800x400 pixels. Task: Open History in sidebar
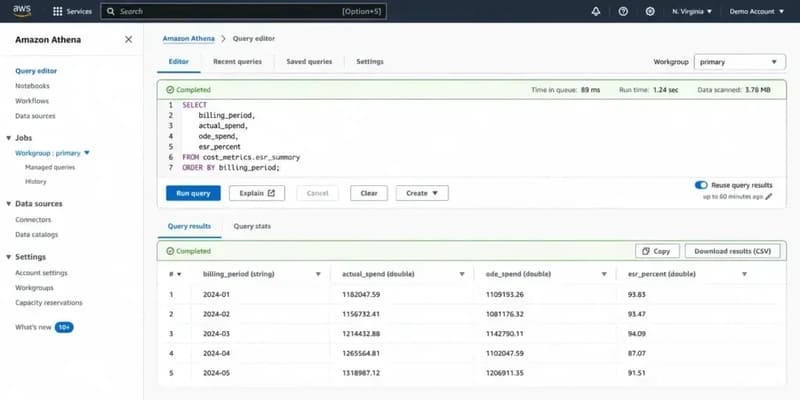[36, 182]
